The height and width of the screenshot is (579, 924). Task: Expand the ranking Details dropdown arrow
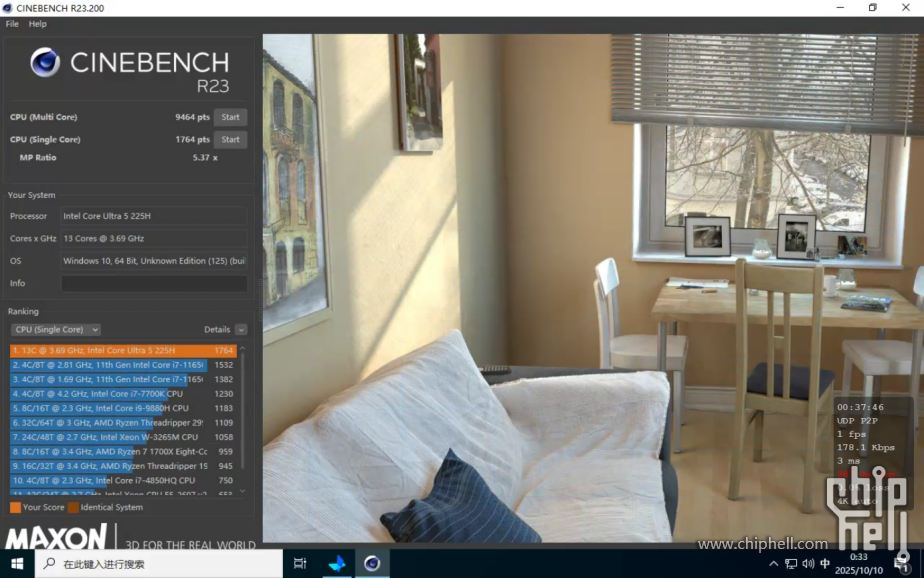[241, 330]
